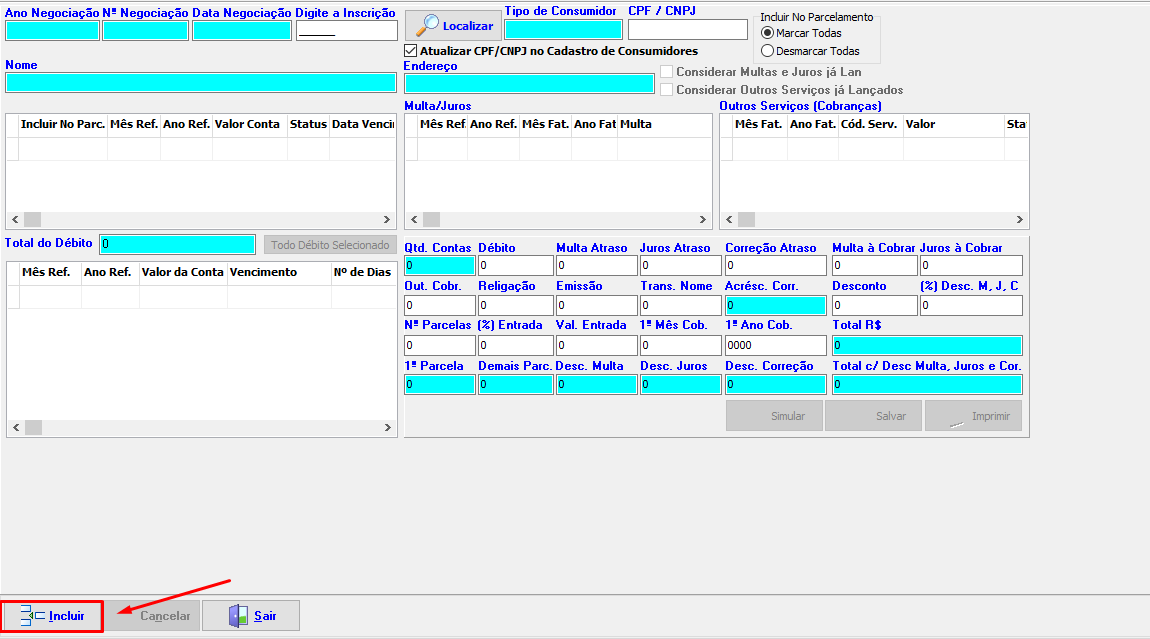The width and height of the screenshot is (1150, 639).
Task: Select the Marcar Todas radio option
Action: [x=768, y=33]
